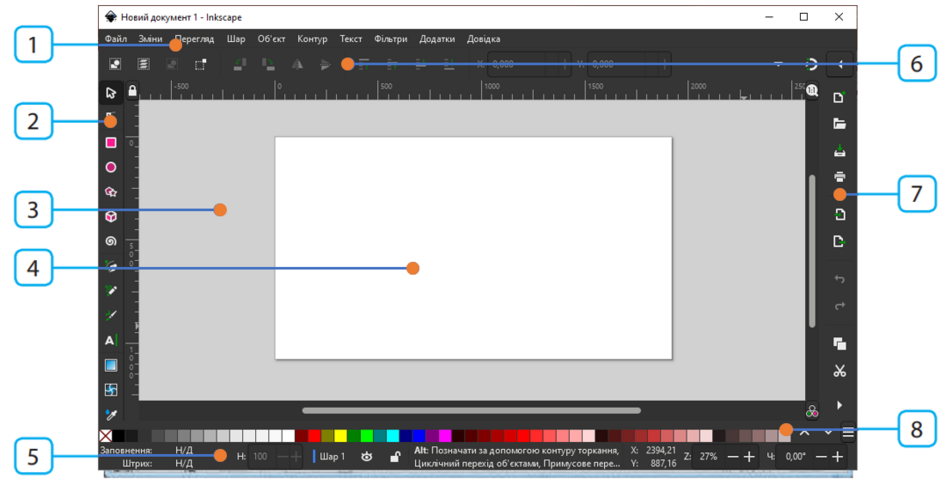940x491 pixels.
Task: Open the Зміни menu
Action: point(150,39)
